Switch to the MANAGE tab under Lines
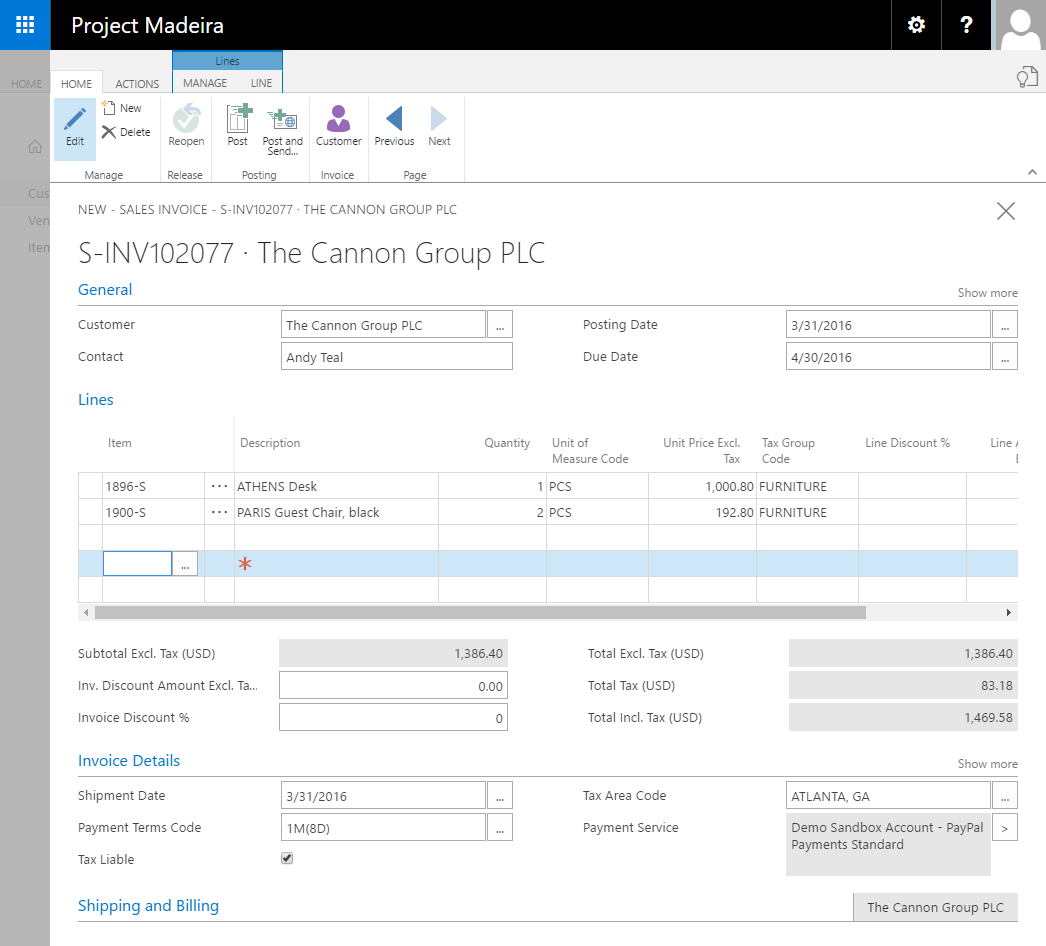Viewport: 1046px width, 946px height. [x=205, y=83]
